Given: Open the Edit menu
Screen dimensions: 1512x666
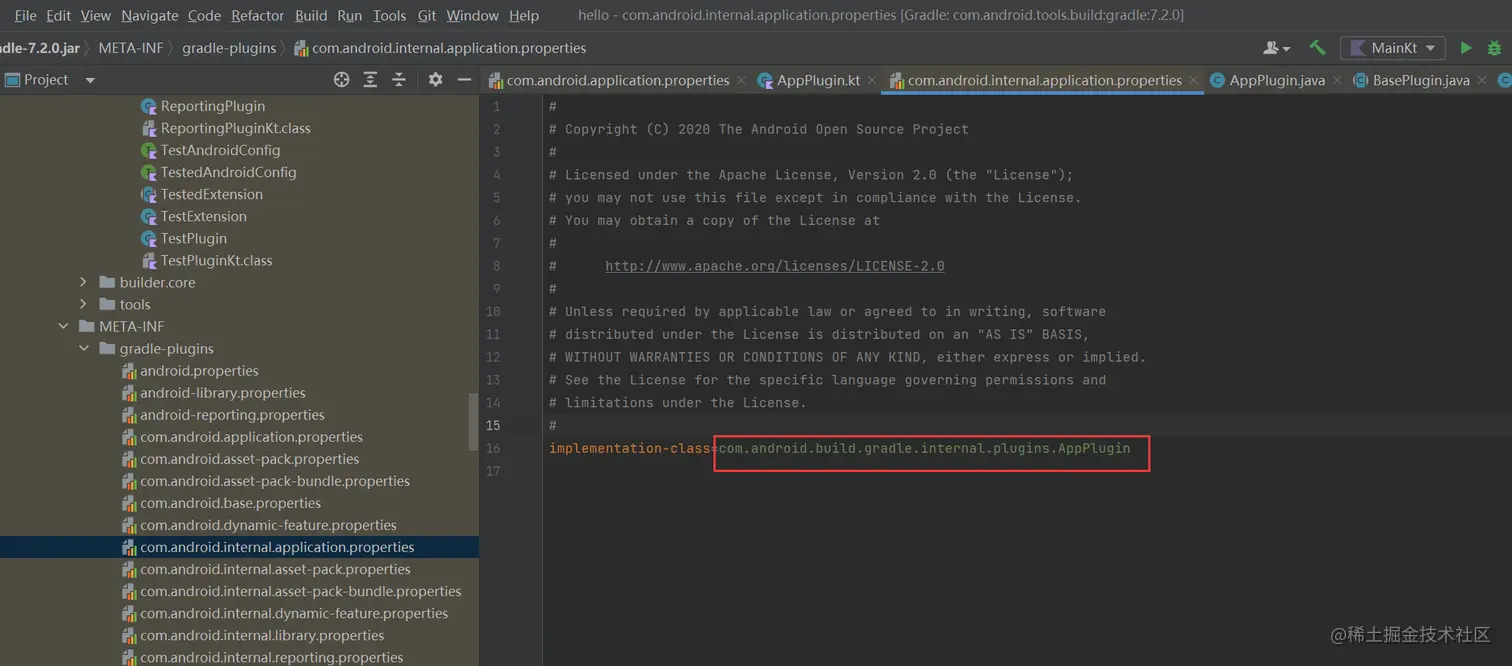Looking at the screenshot, I should 59,15.
